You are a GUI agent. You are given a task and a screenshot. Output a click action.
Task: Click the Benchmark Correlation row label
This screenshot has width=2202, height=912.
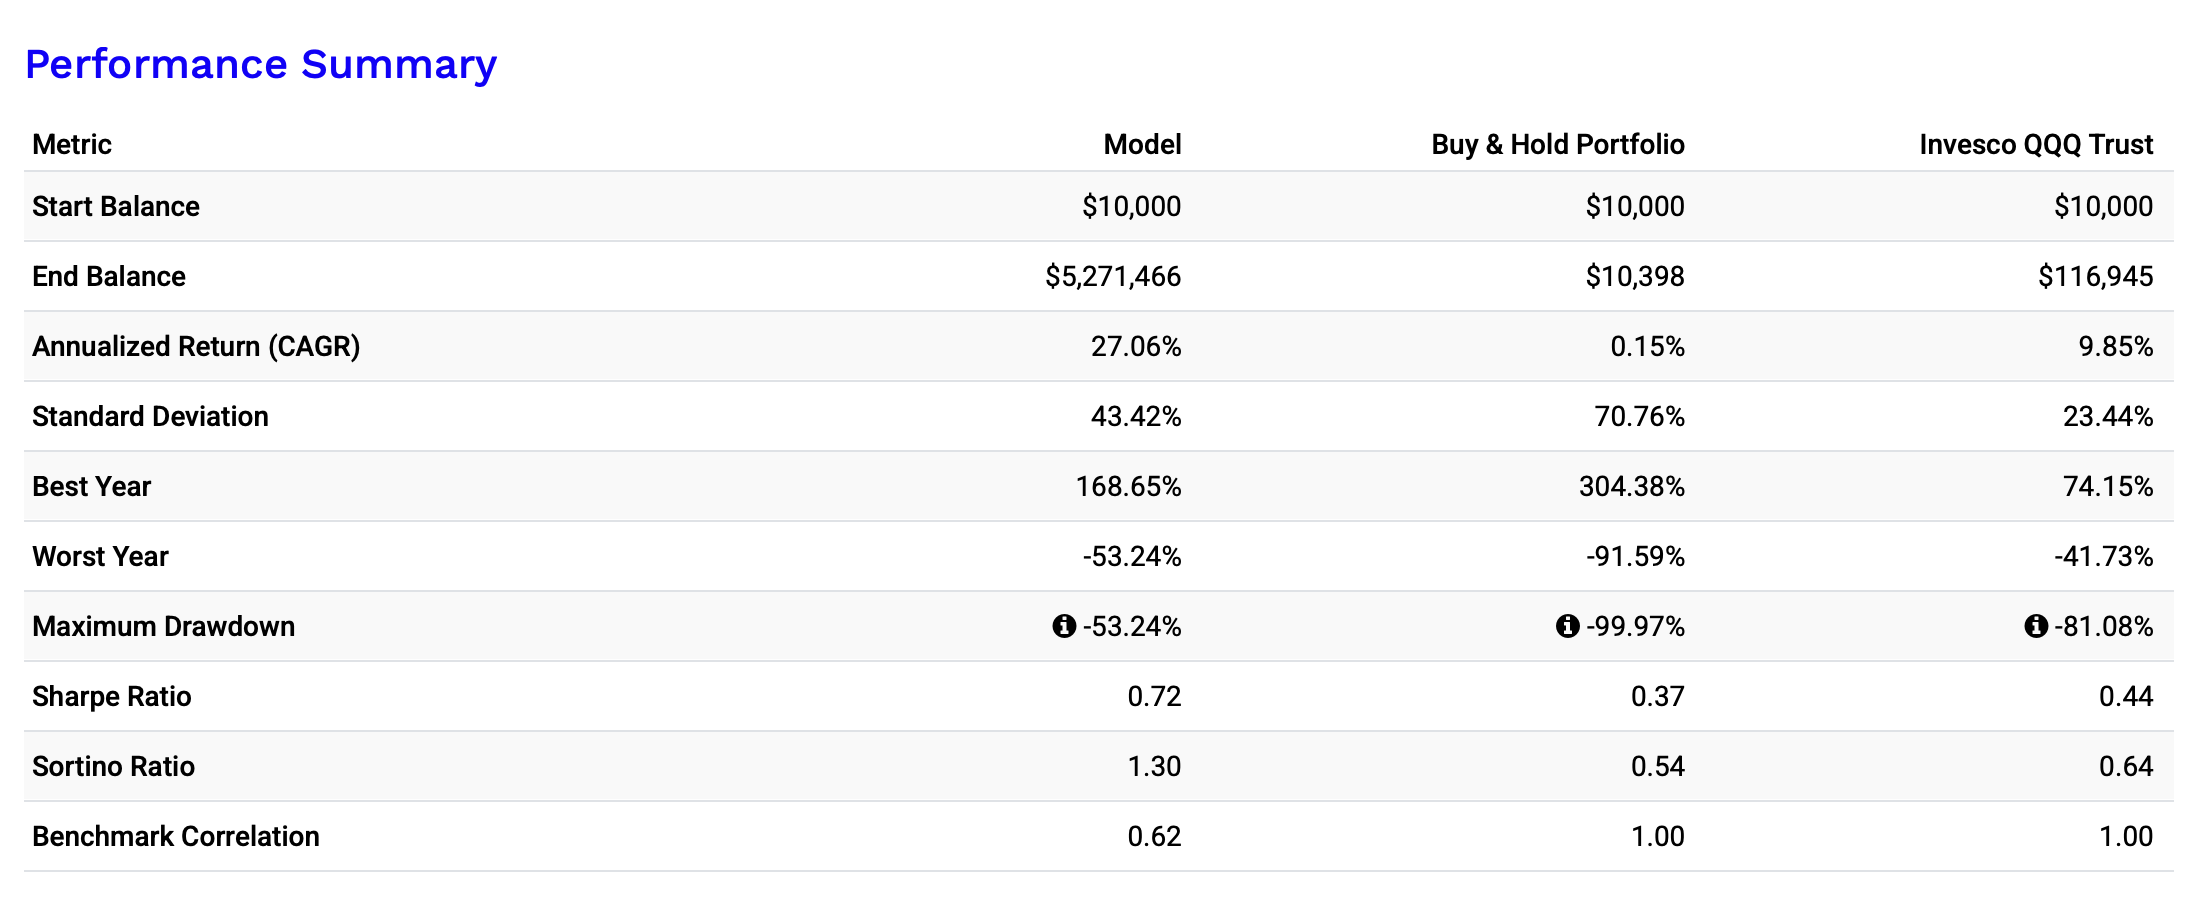point(176,836)
